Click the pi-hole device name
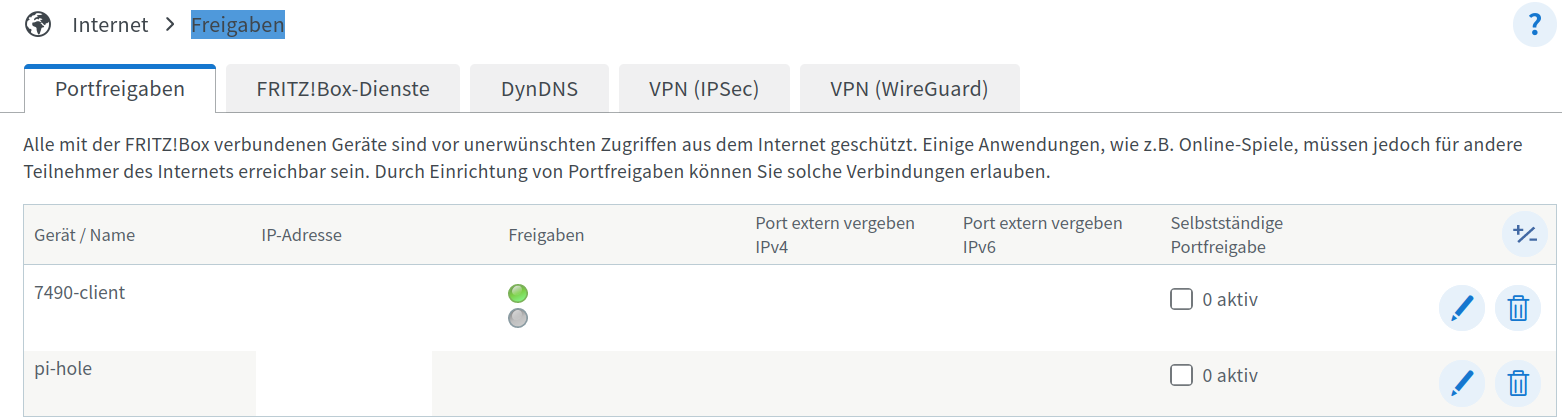 (63, 368)
